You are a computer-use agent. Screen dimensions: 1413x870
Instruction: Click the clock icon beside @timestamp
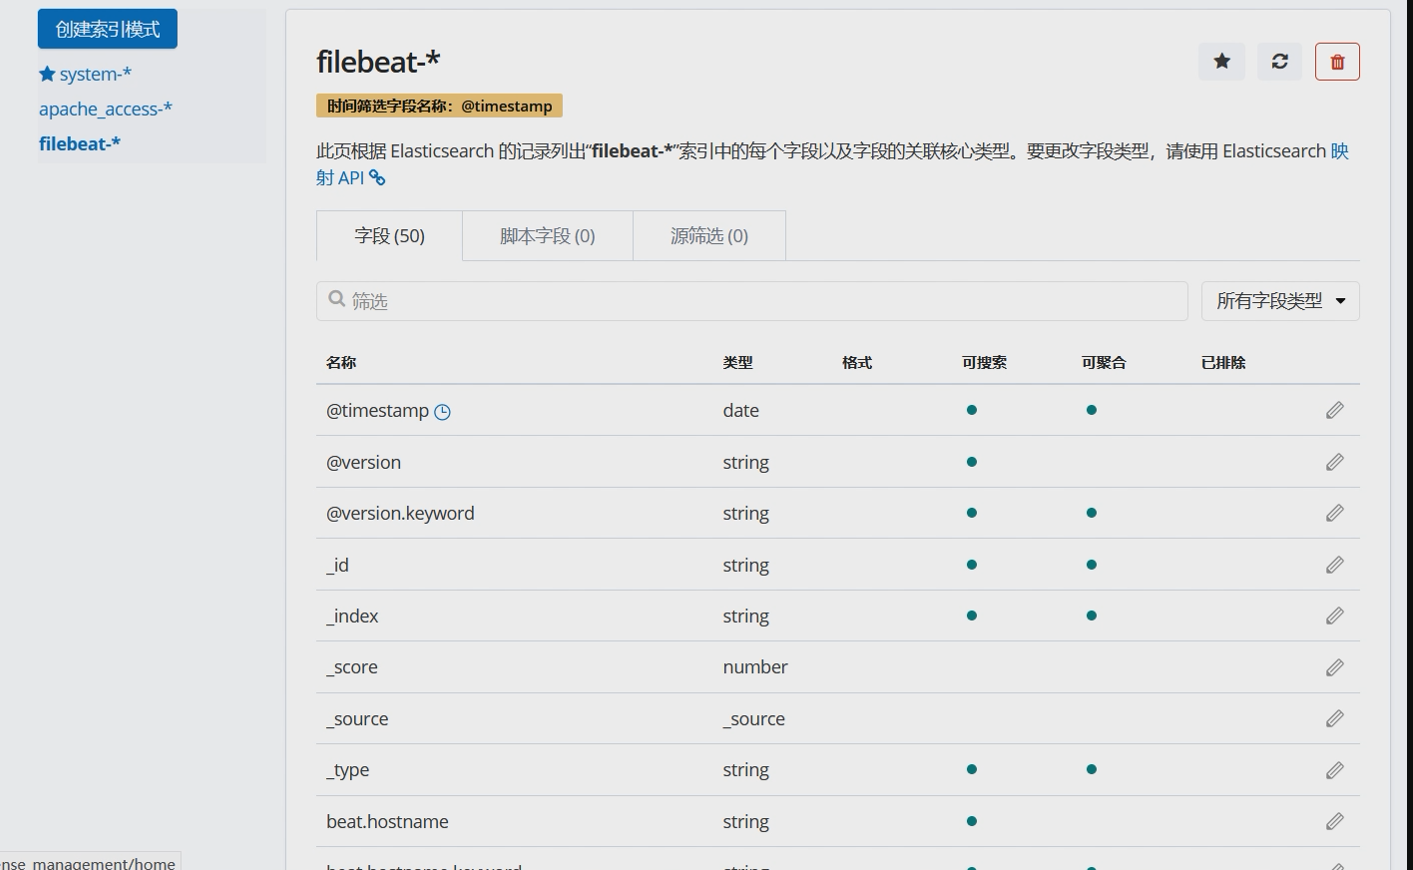[442, 411]
